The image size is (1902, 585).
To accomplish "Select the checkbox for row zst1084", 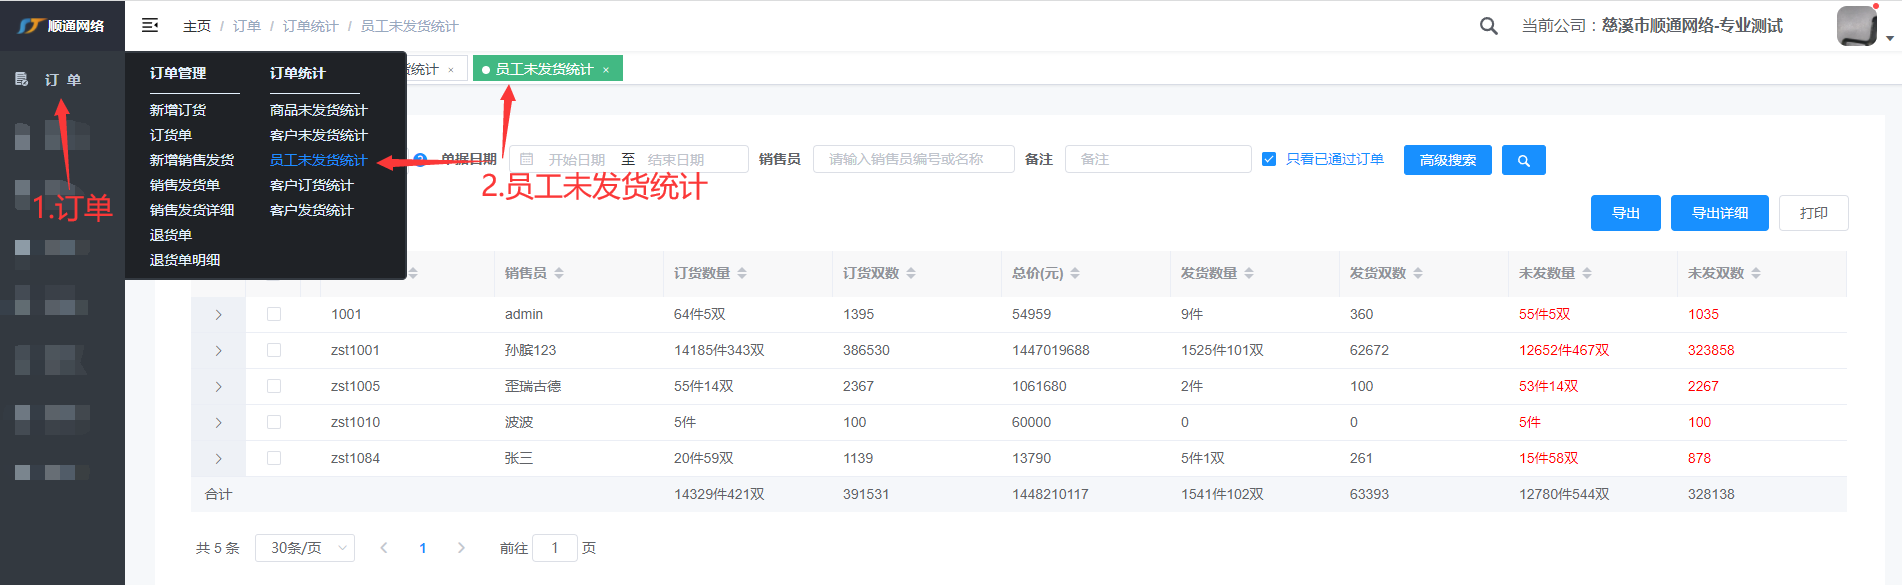I will click(274, 458).
